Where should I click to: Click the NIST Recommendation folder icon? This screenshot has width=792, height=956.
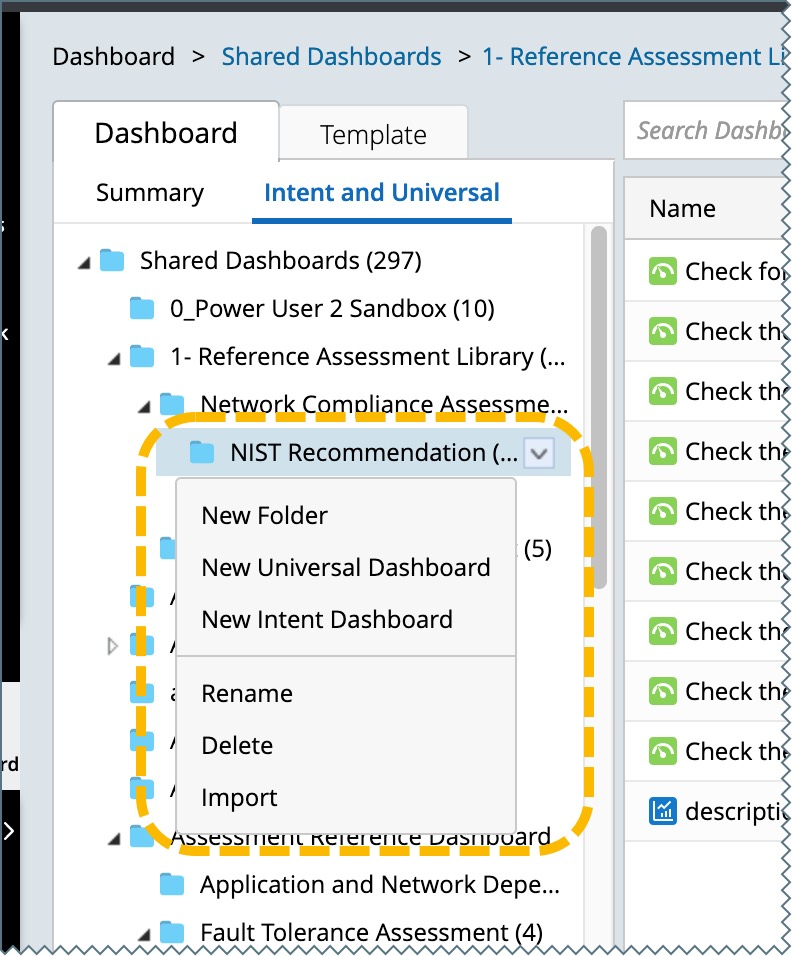click(x=202, y=453)
